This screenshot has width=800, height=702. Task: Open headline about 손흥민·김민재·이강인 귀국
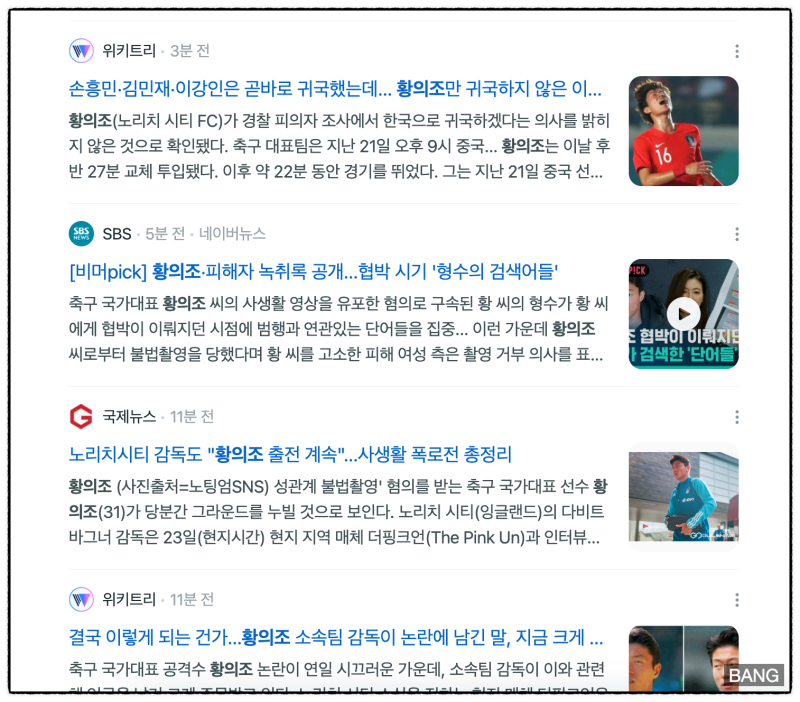(335, 89)
